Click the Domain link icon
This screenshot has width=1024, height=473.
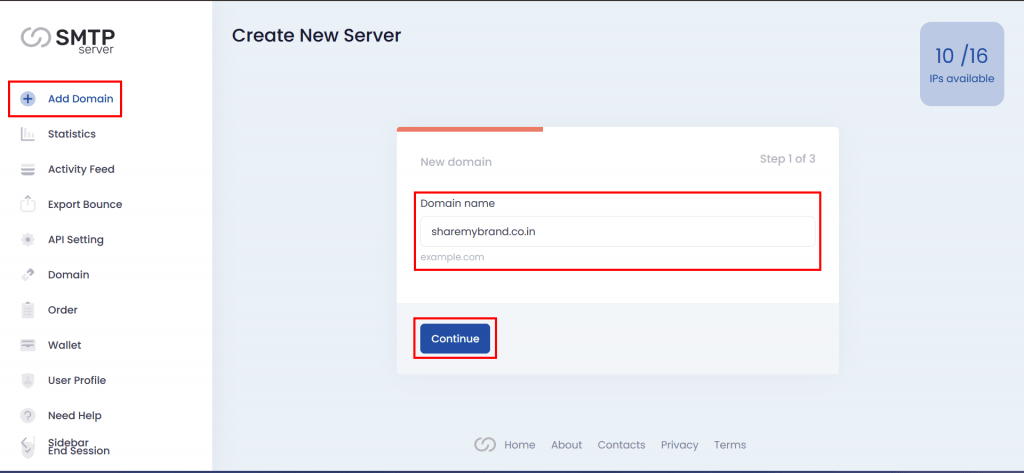27,275
